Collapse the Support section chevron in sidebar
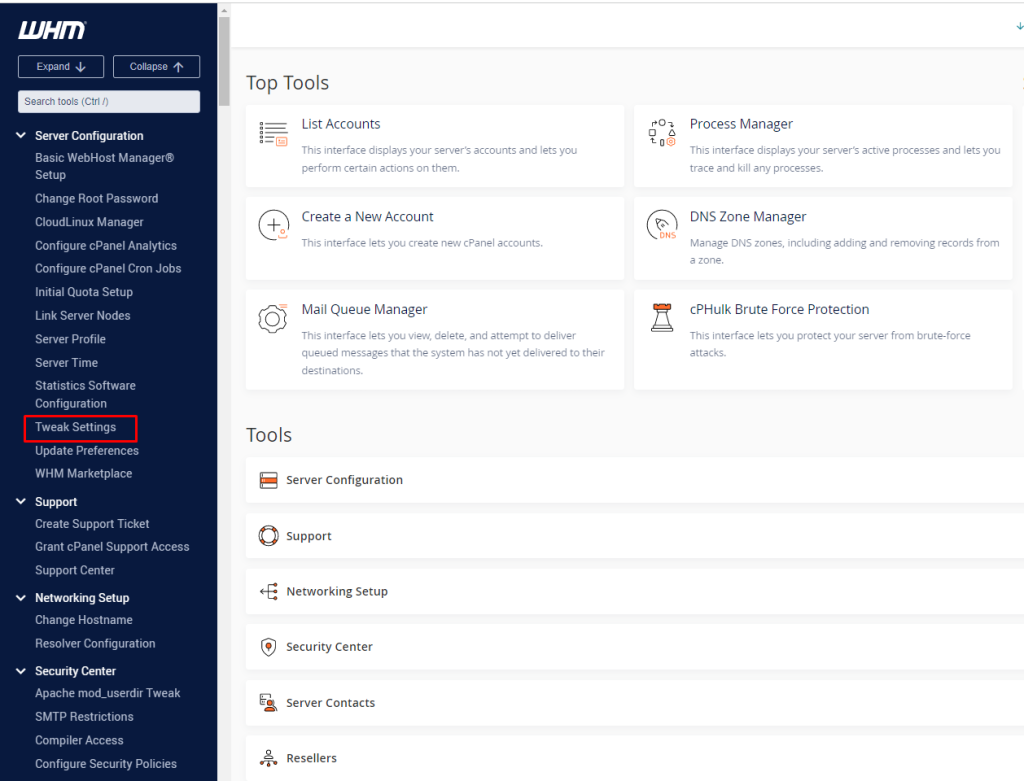1024x781 pixels. click(21, 502)
